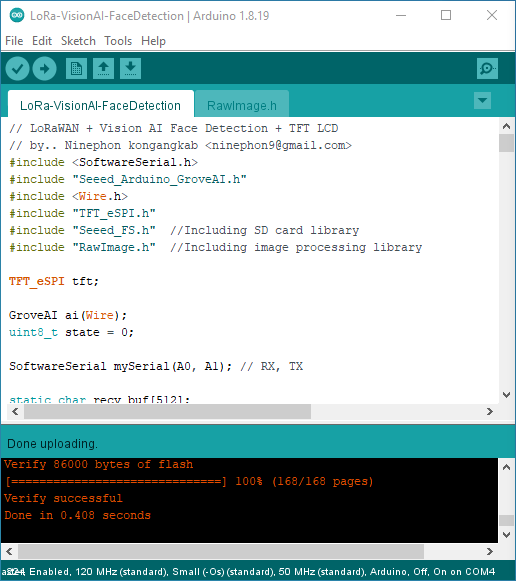Click the editor horizontal scrollbar right arrow
This screenshot has width=516, height=581.
pyautogui.click(x=490, y=412)
